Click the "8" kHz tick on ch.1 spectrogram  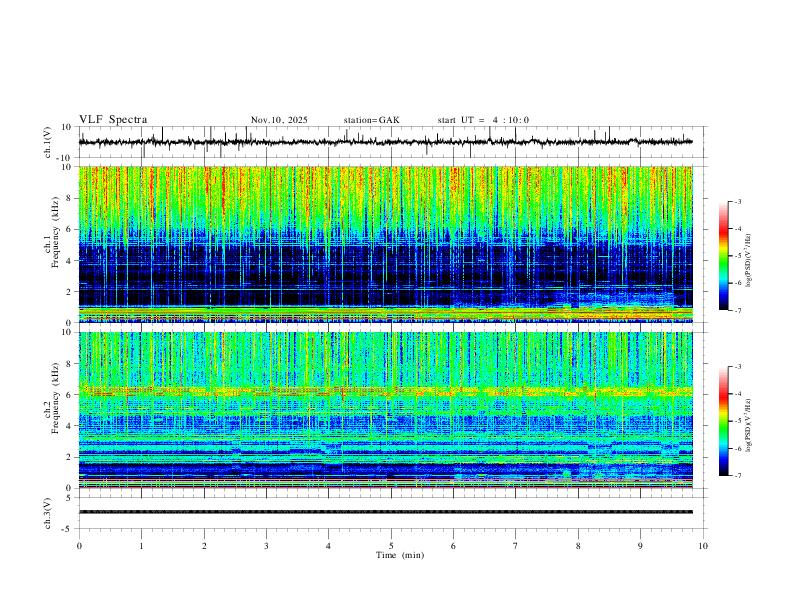coord(69,198)
